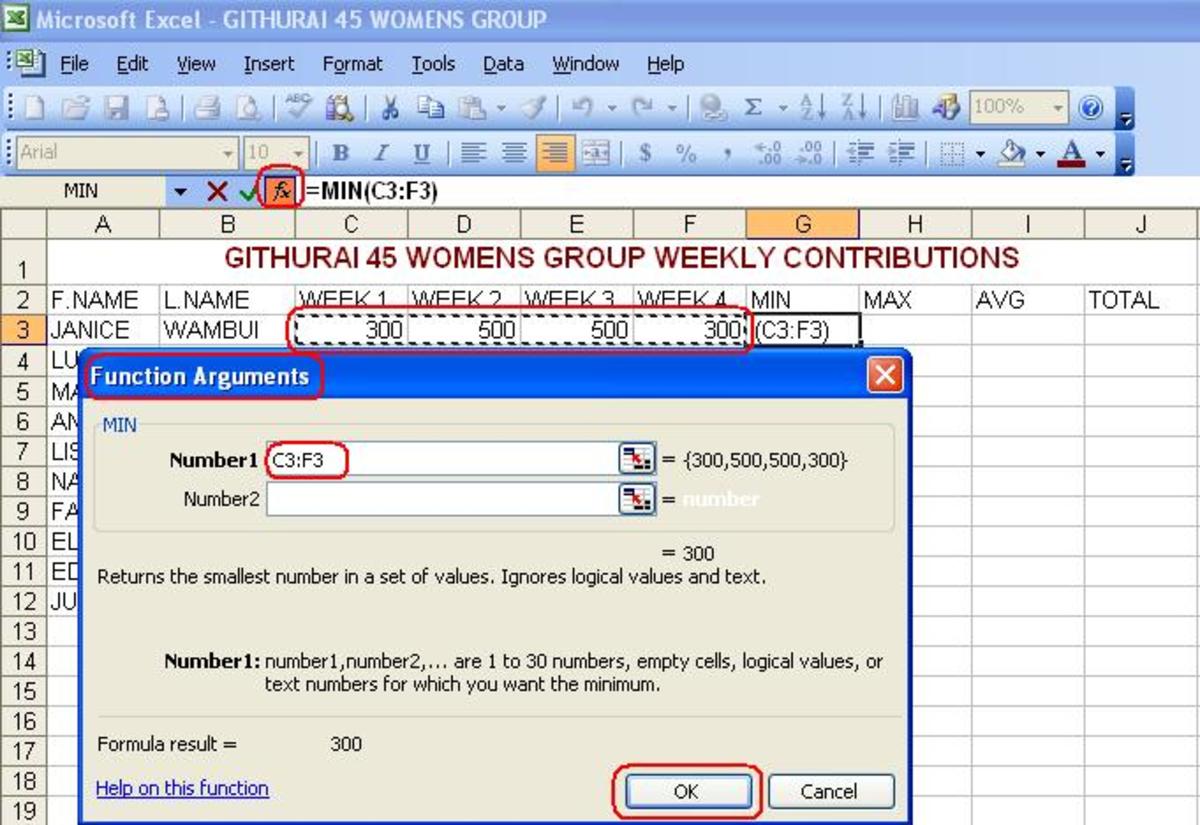Open the Edit menu
The width and height of the screenshot is (1200, 825).
click(x=132, y=64)
